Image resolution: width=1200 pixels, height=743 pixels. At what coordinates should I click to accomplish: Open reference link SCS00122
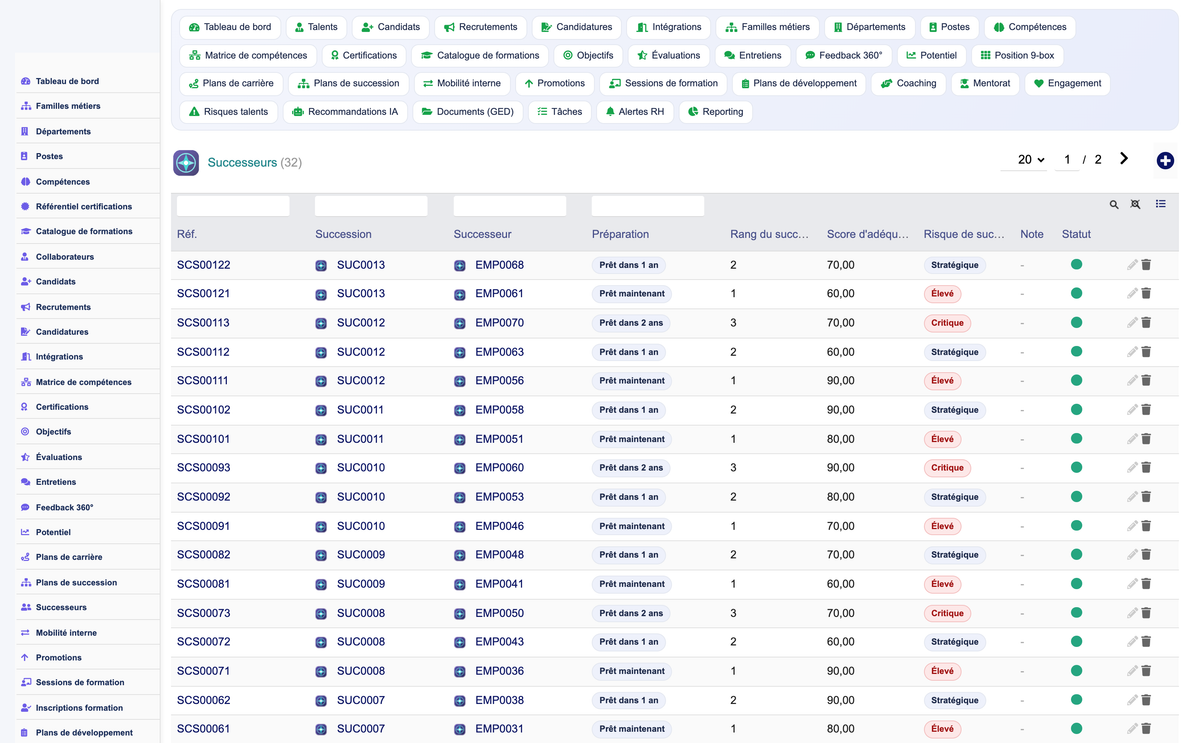(x=204, y=265)
